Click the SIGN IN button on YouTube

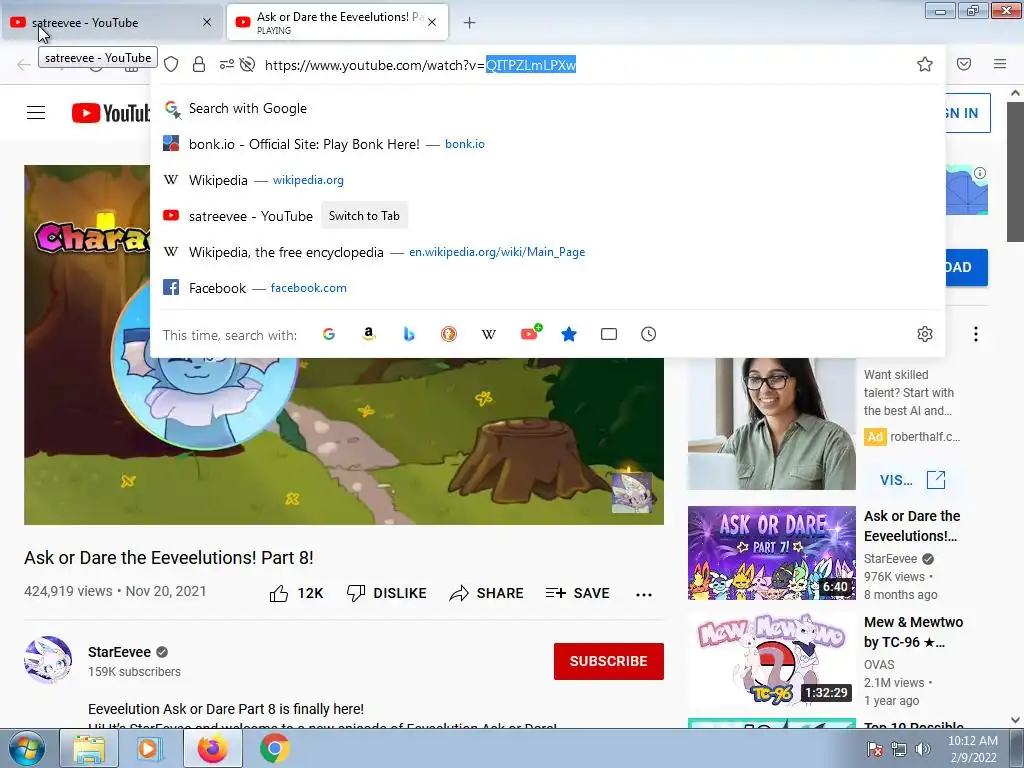pos(968,113)
